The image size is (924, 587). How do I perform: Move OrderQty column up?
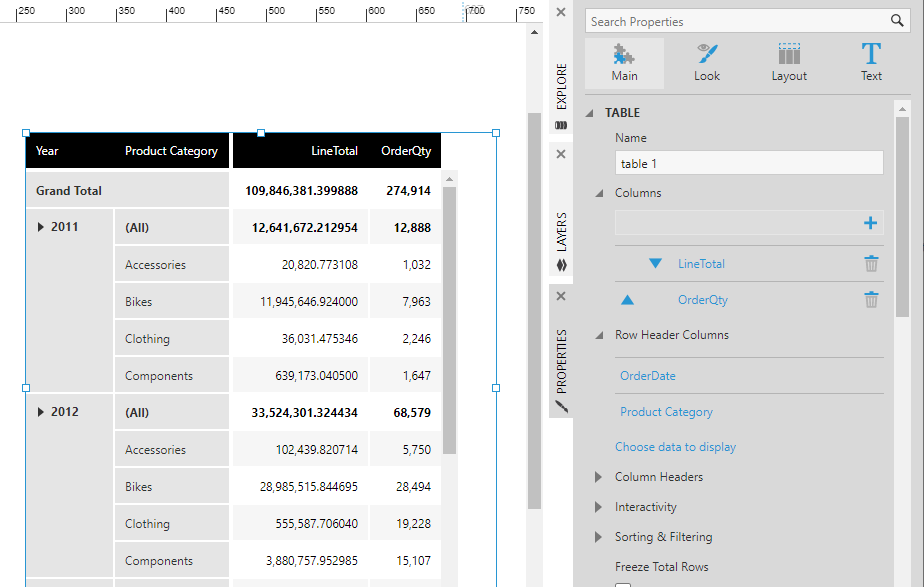point(628,299)
